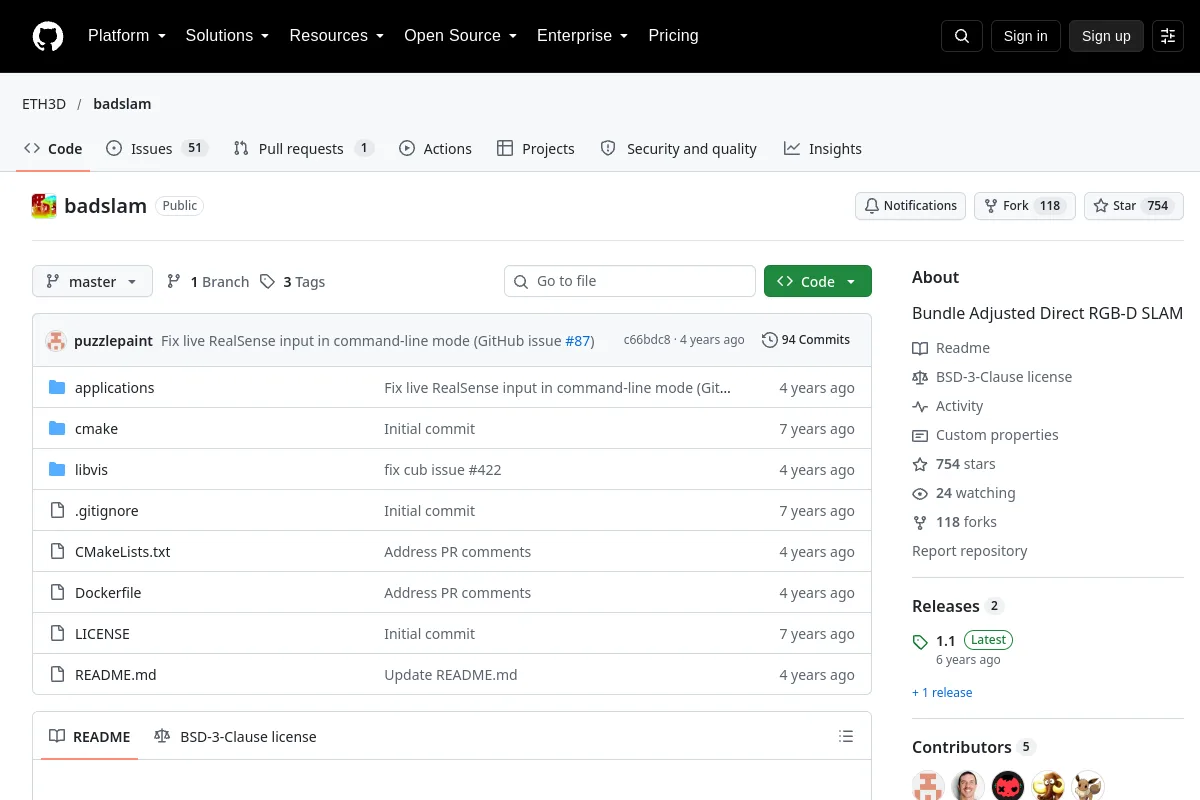Star the repository with Star button

[x=1134, y=206]
